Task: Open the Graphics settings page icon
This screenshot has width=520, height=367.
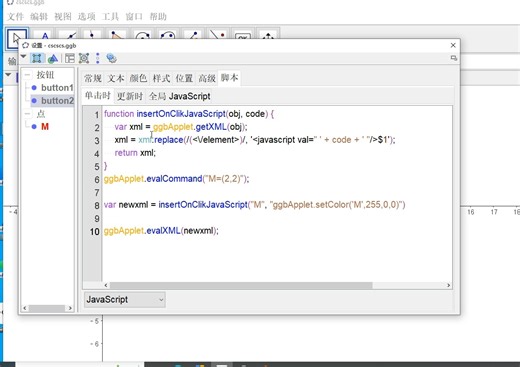Action: (53, 59)
